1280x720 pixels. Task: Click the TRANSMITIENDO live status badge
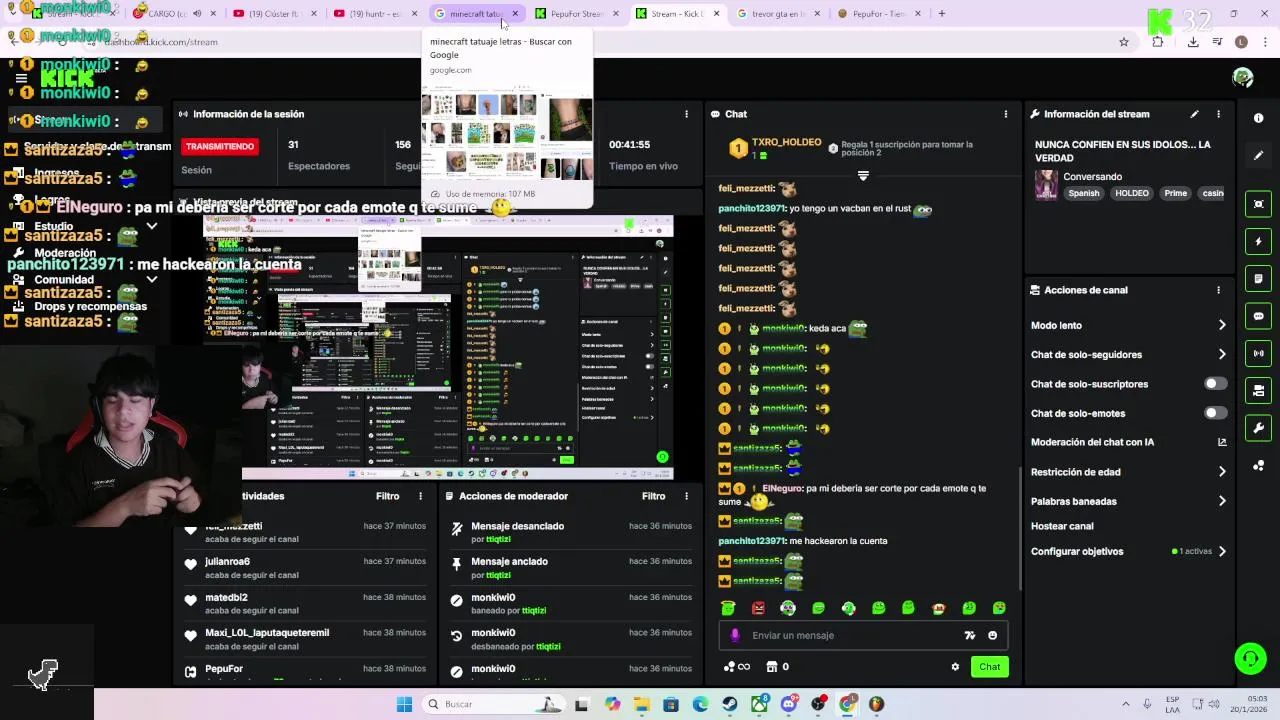[220, 146]
